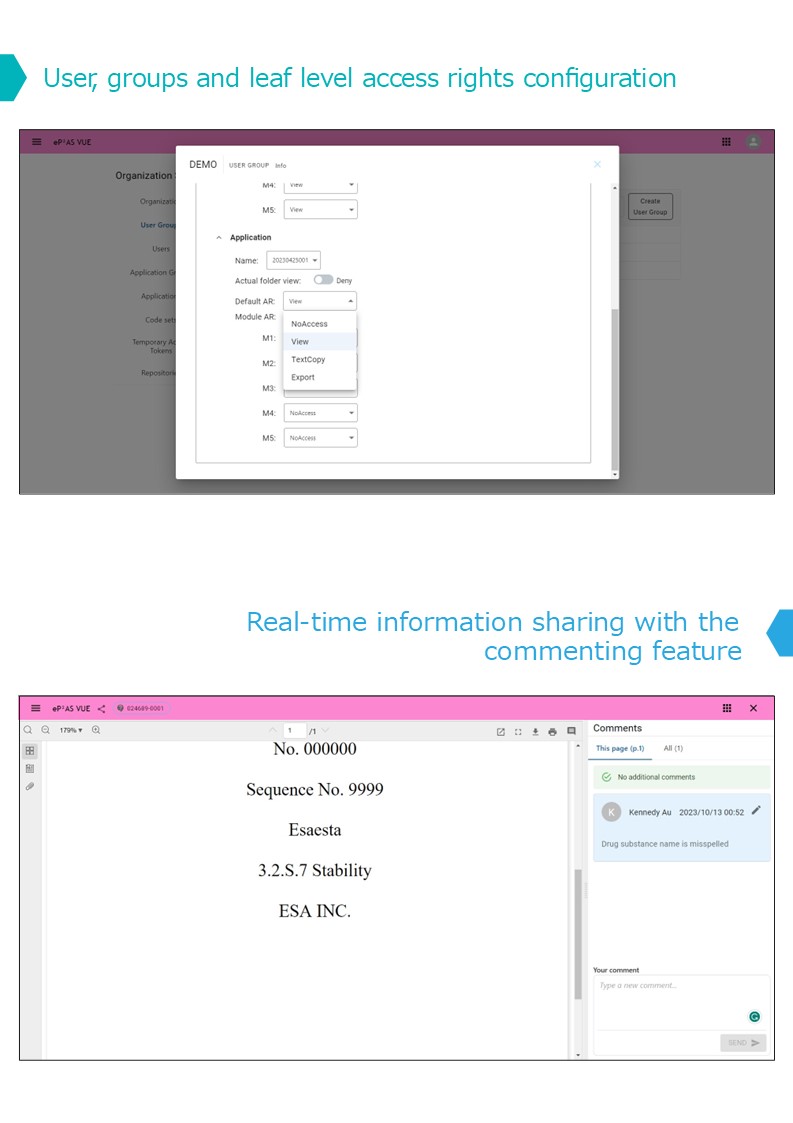The height and width of the screenshot is (1123, 793).
Task: Open the attachments paperclip in viewer sidebar
Action: tap(30, 787)
